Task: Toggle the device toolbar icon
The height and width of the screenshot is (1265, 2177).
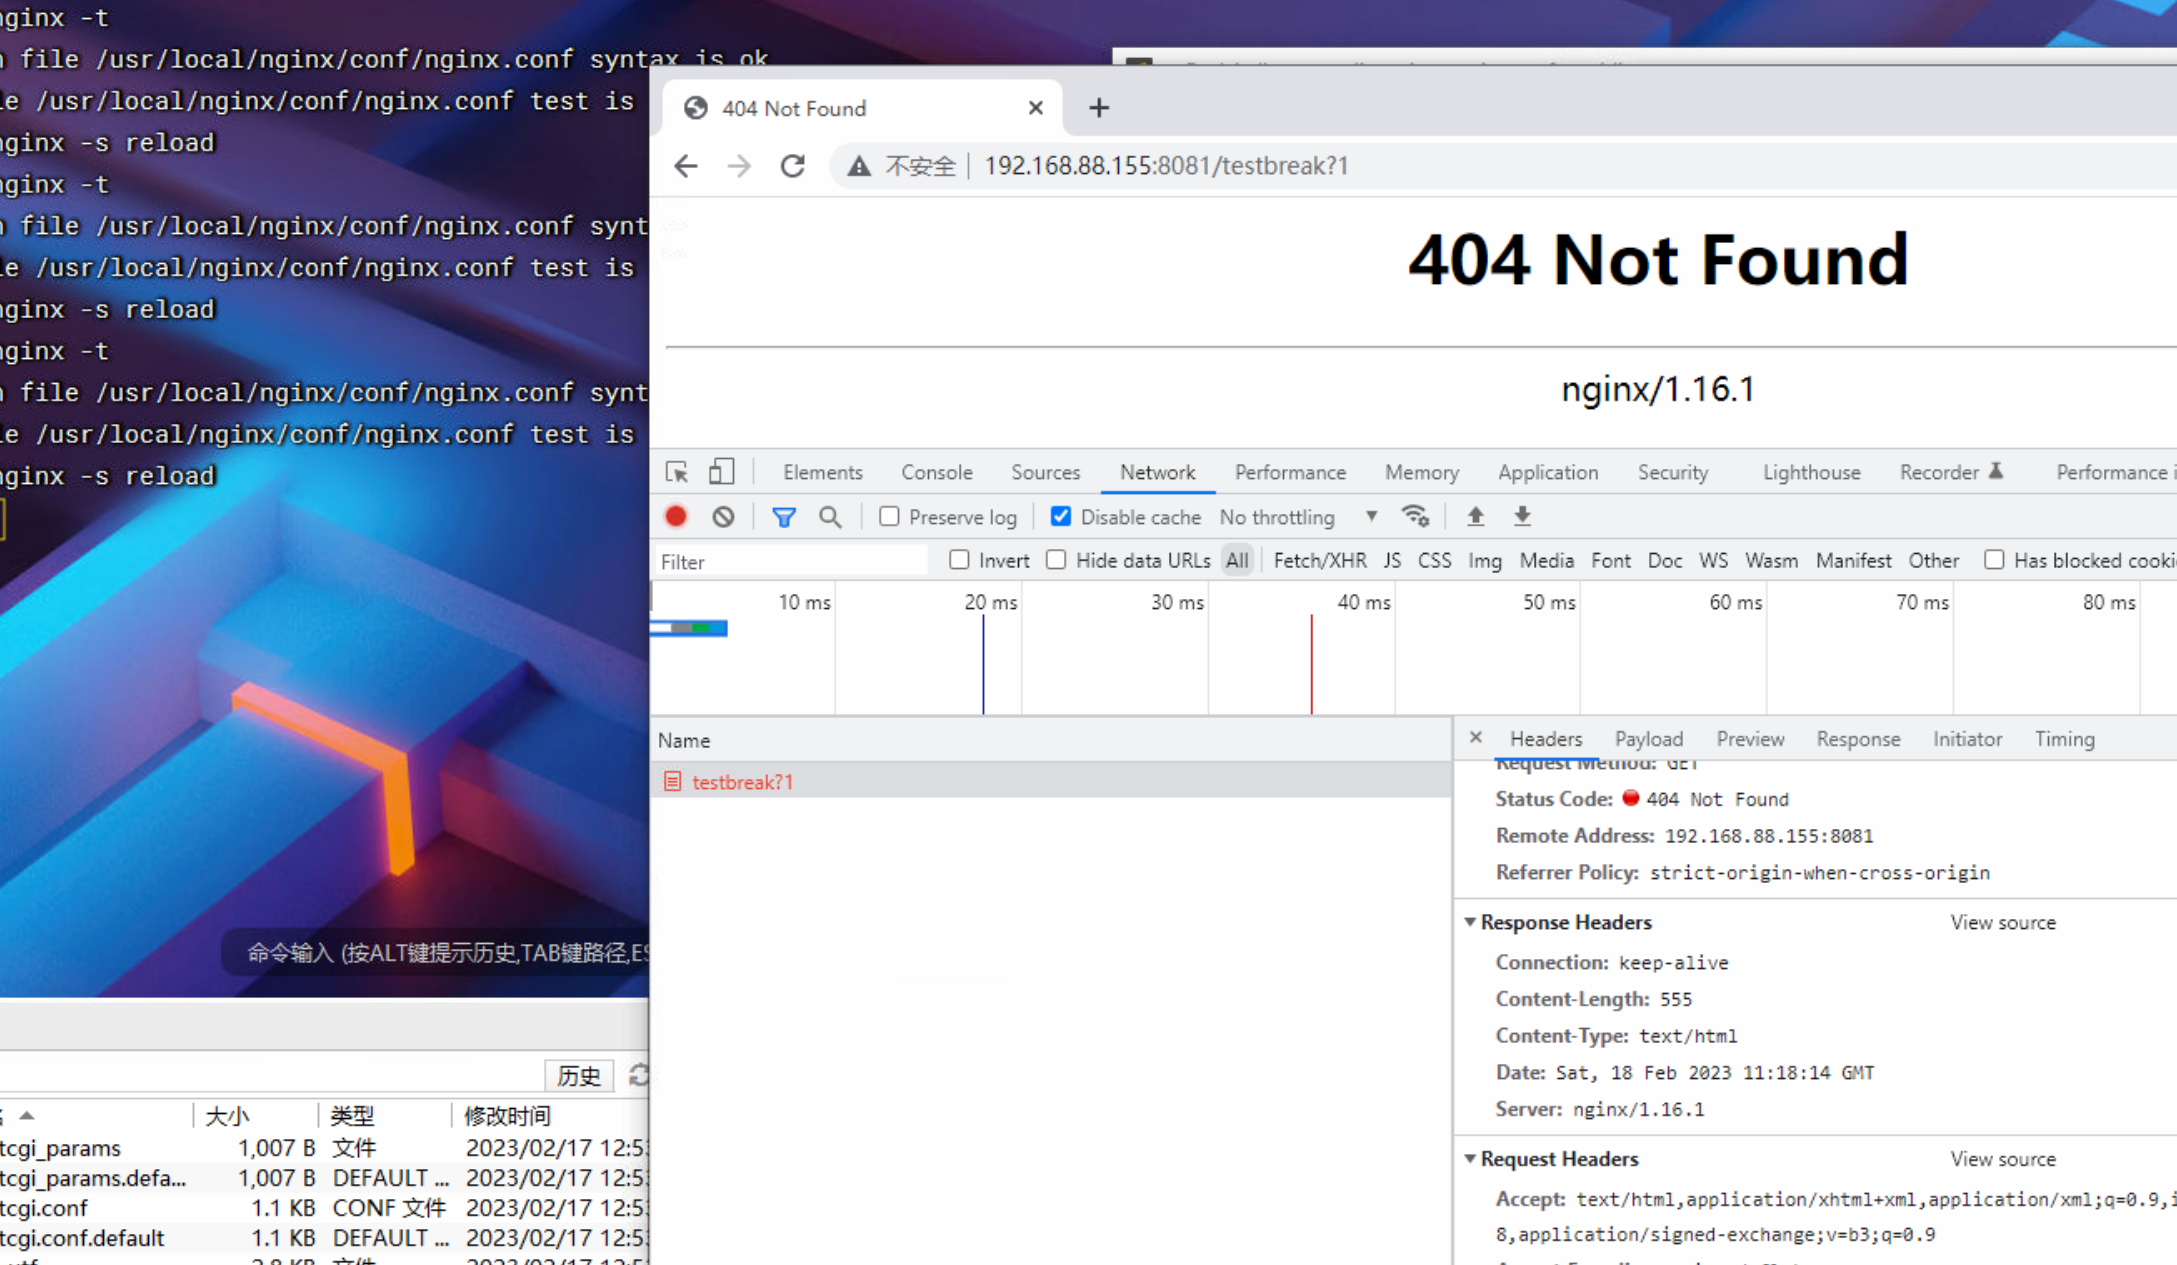Action: (721, 472)
